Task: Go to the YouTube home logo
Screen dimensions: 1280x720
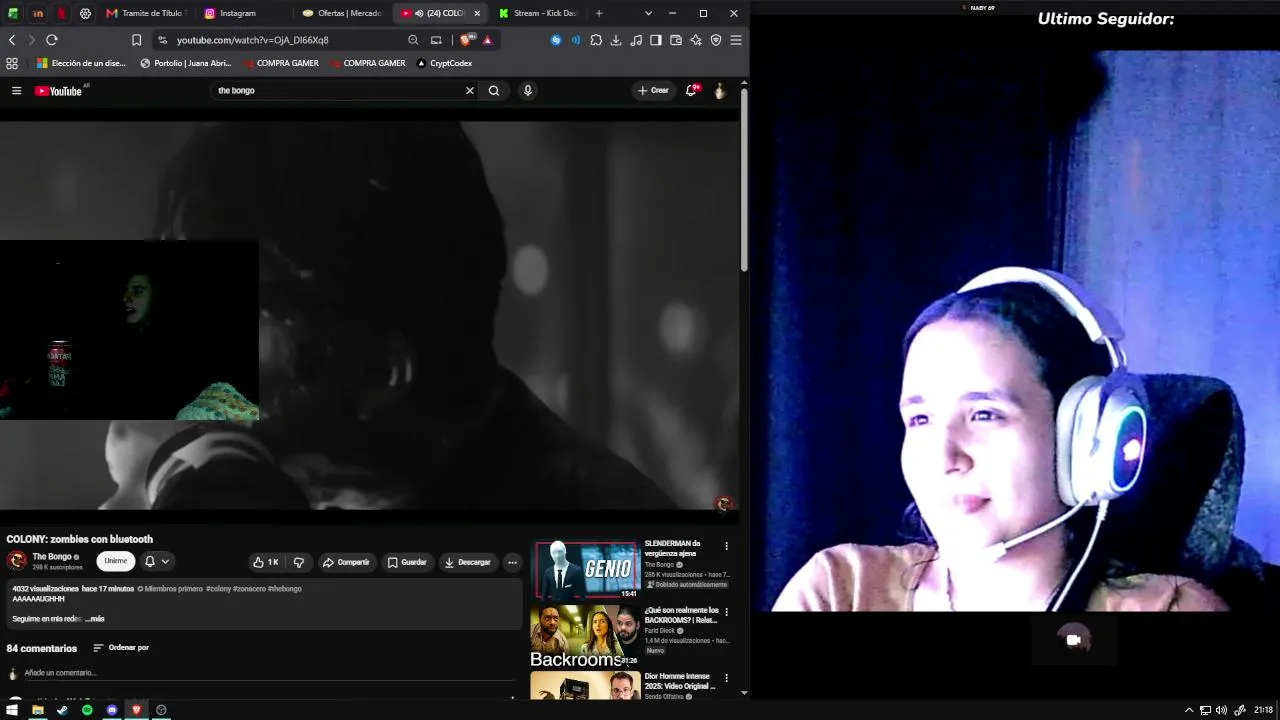Action: tap(59, 91)
